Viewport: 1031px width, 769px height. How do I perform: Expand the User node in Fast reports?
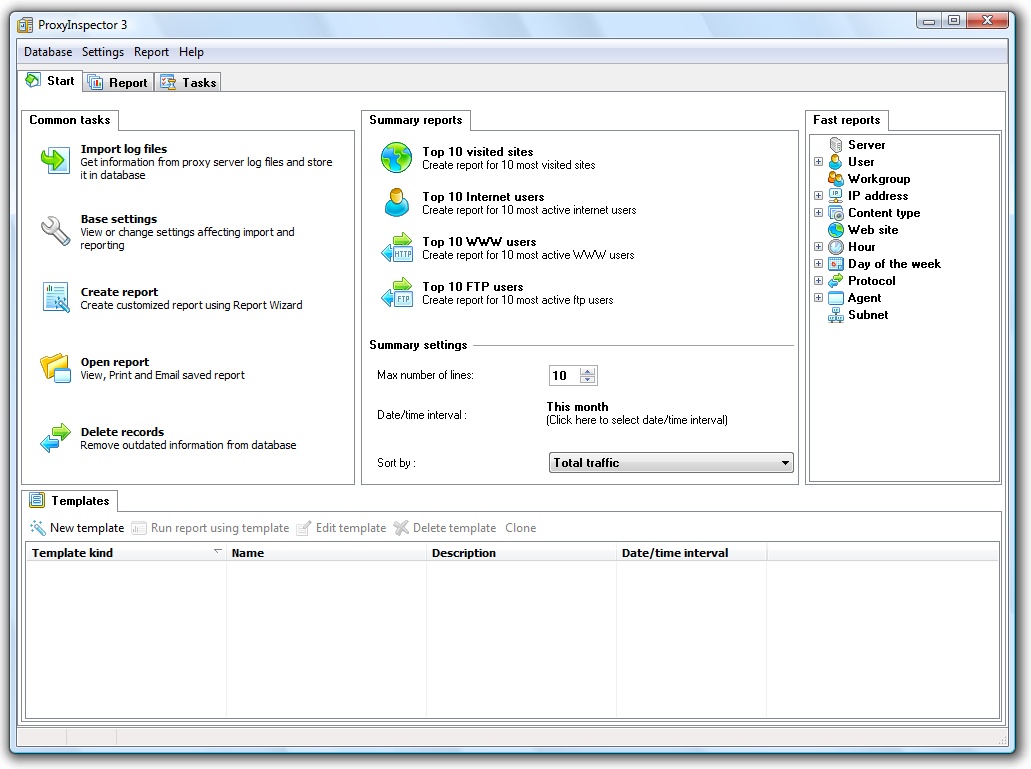[819, 162]
